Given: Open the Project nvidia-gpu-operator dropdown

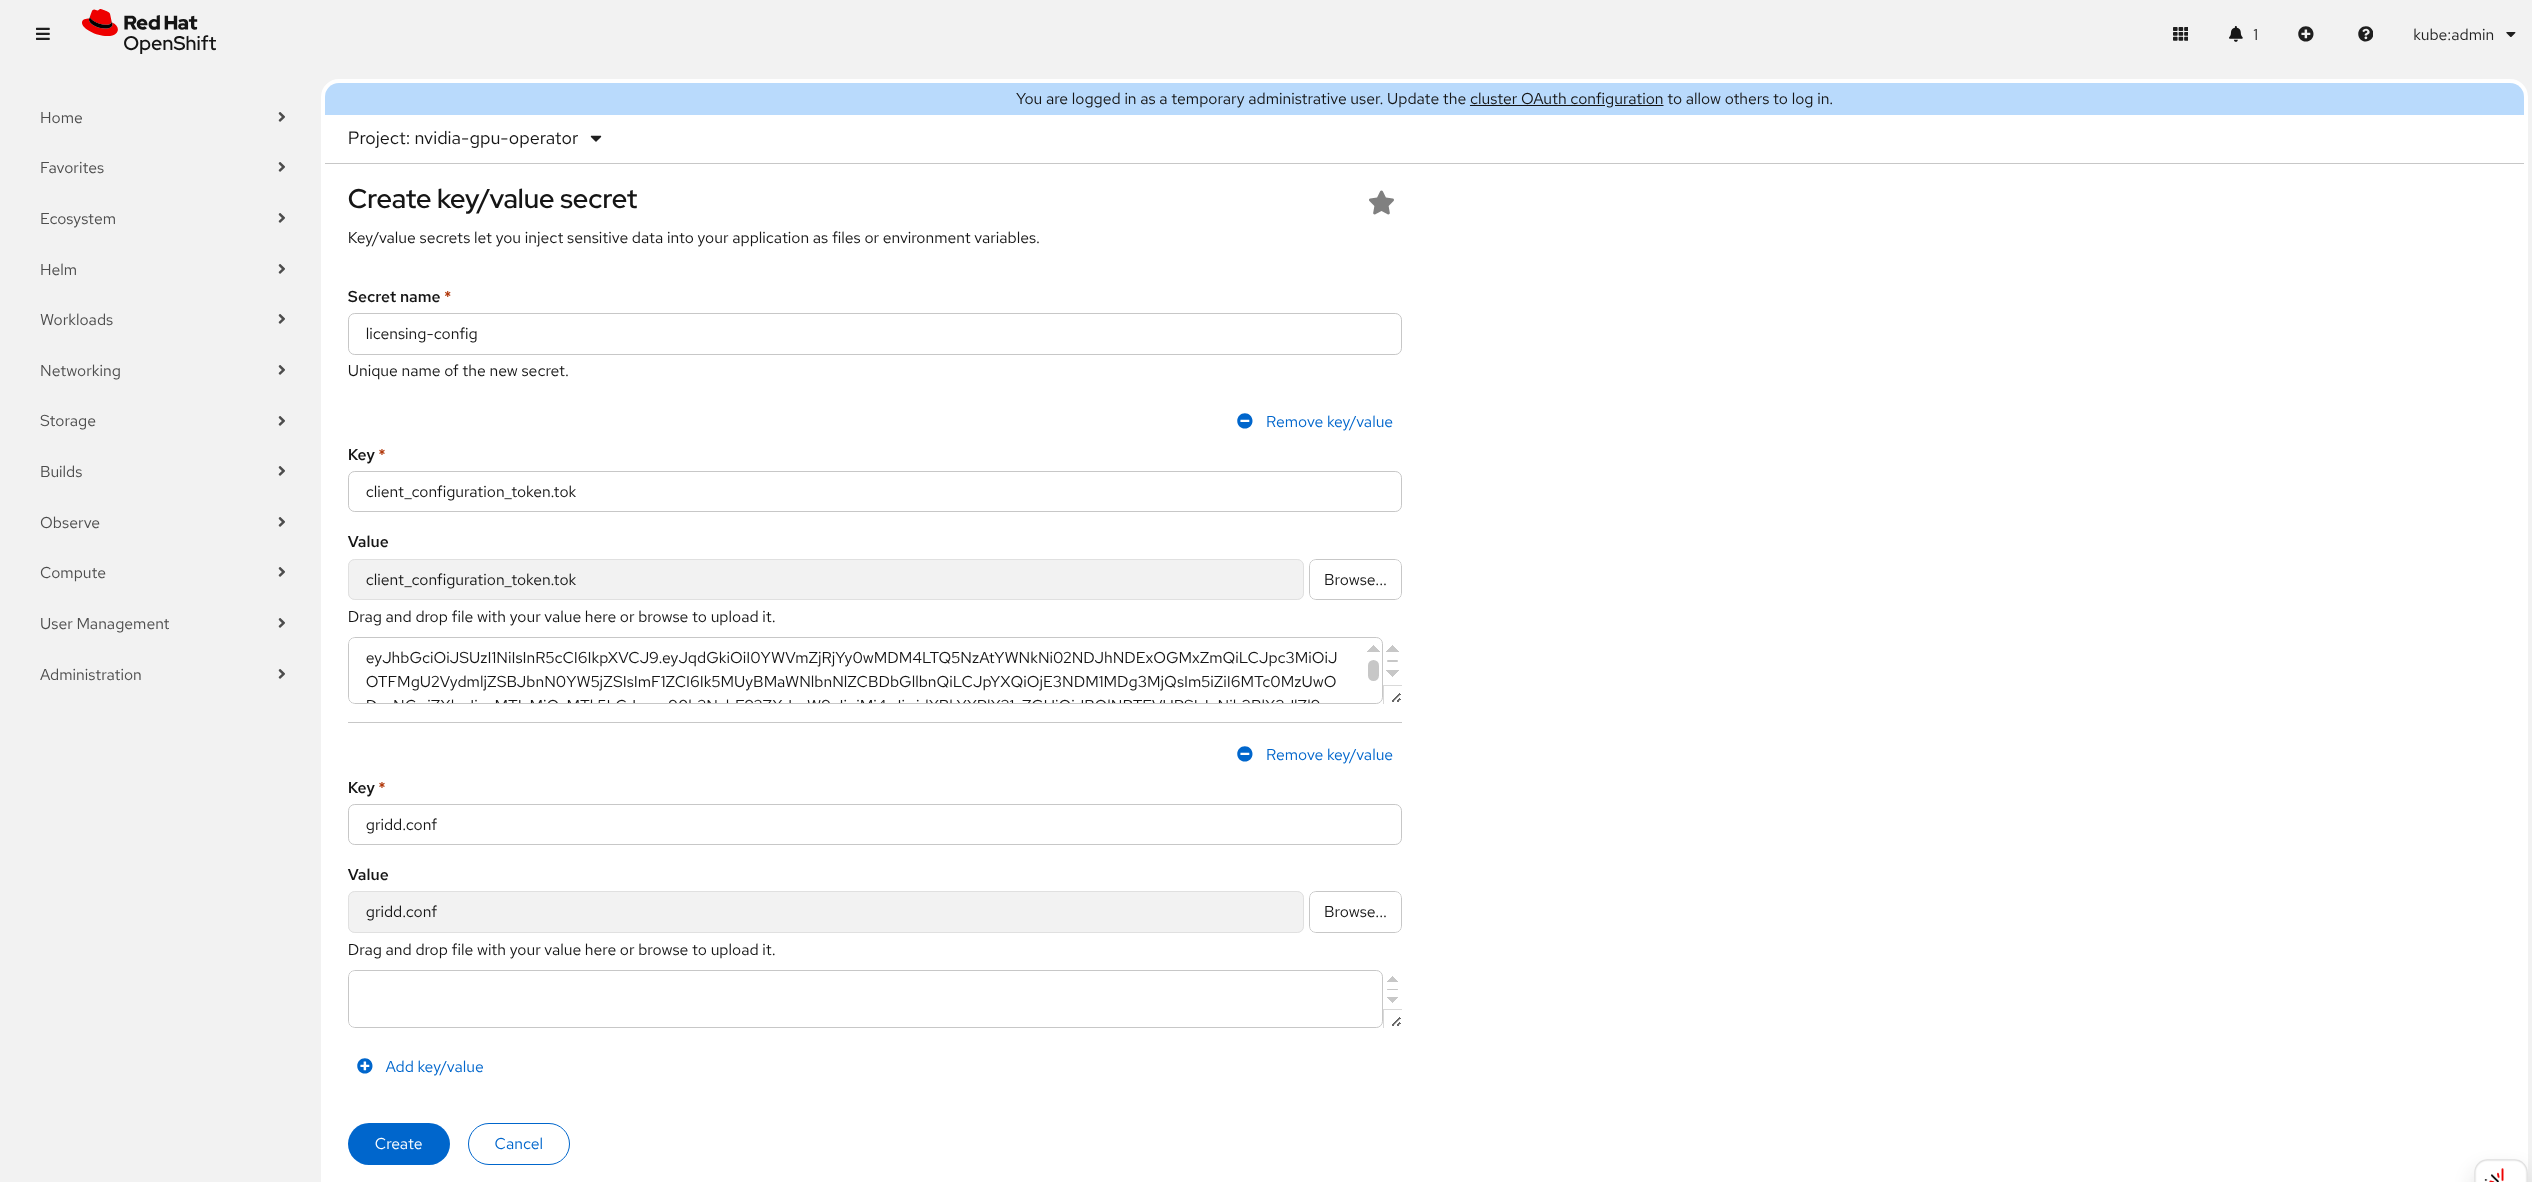Looking at the screenshot, I should tap(475, 138).
